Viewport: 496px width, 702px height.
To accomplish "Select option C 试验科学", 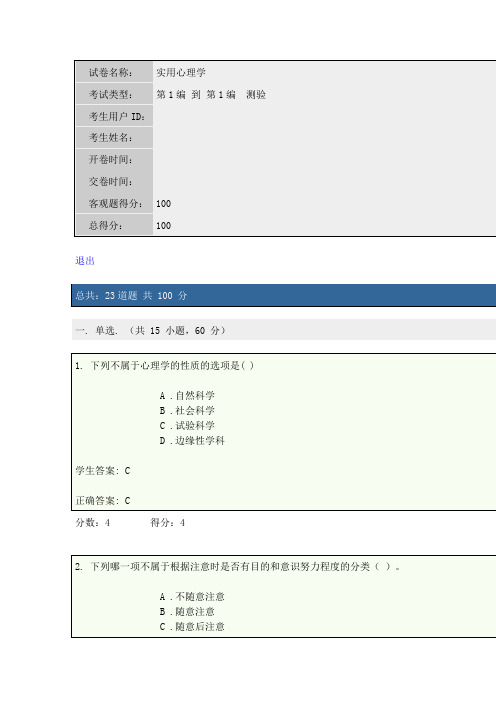I will (x=187, y=426).
